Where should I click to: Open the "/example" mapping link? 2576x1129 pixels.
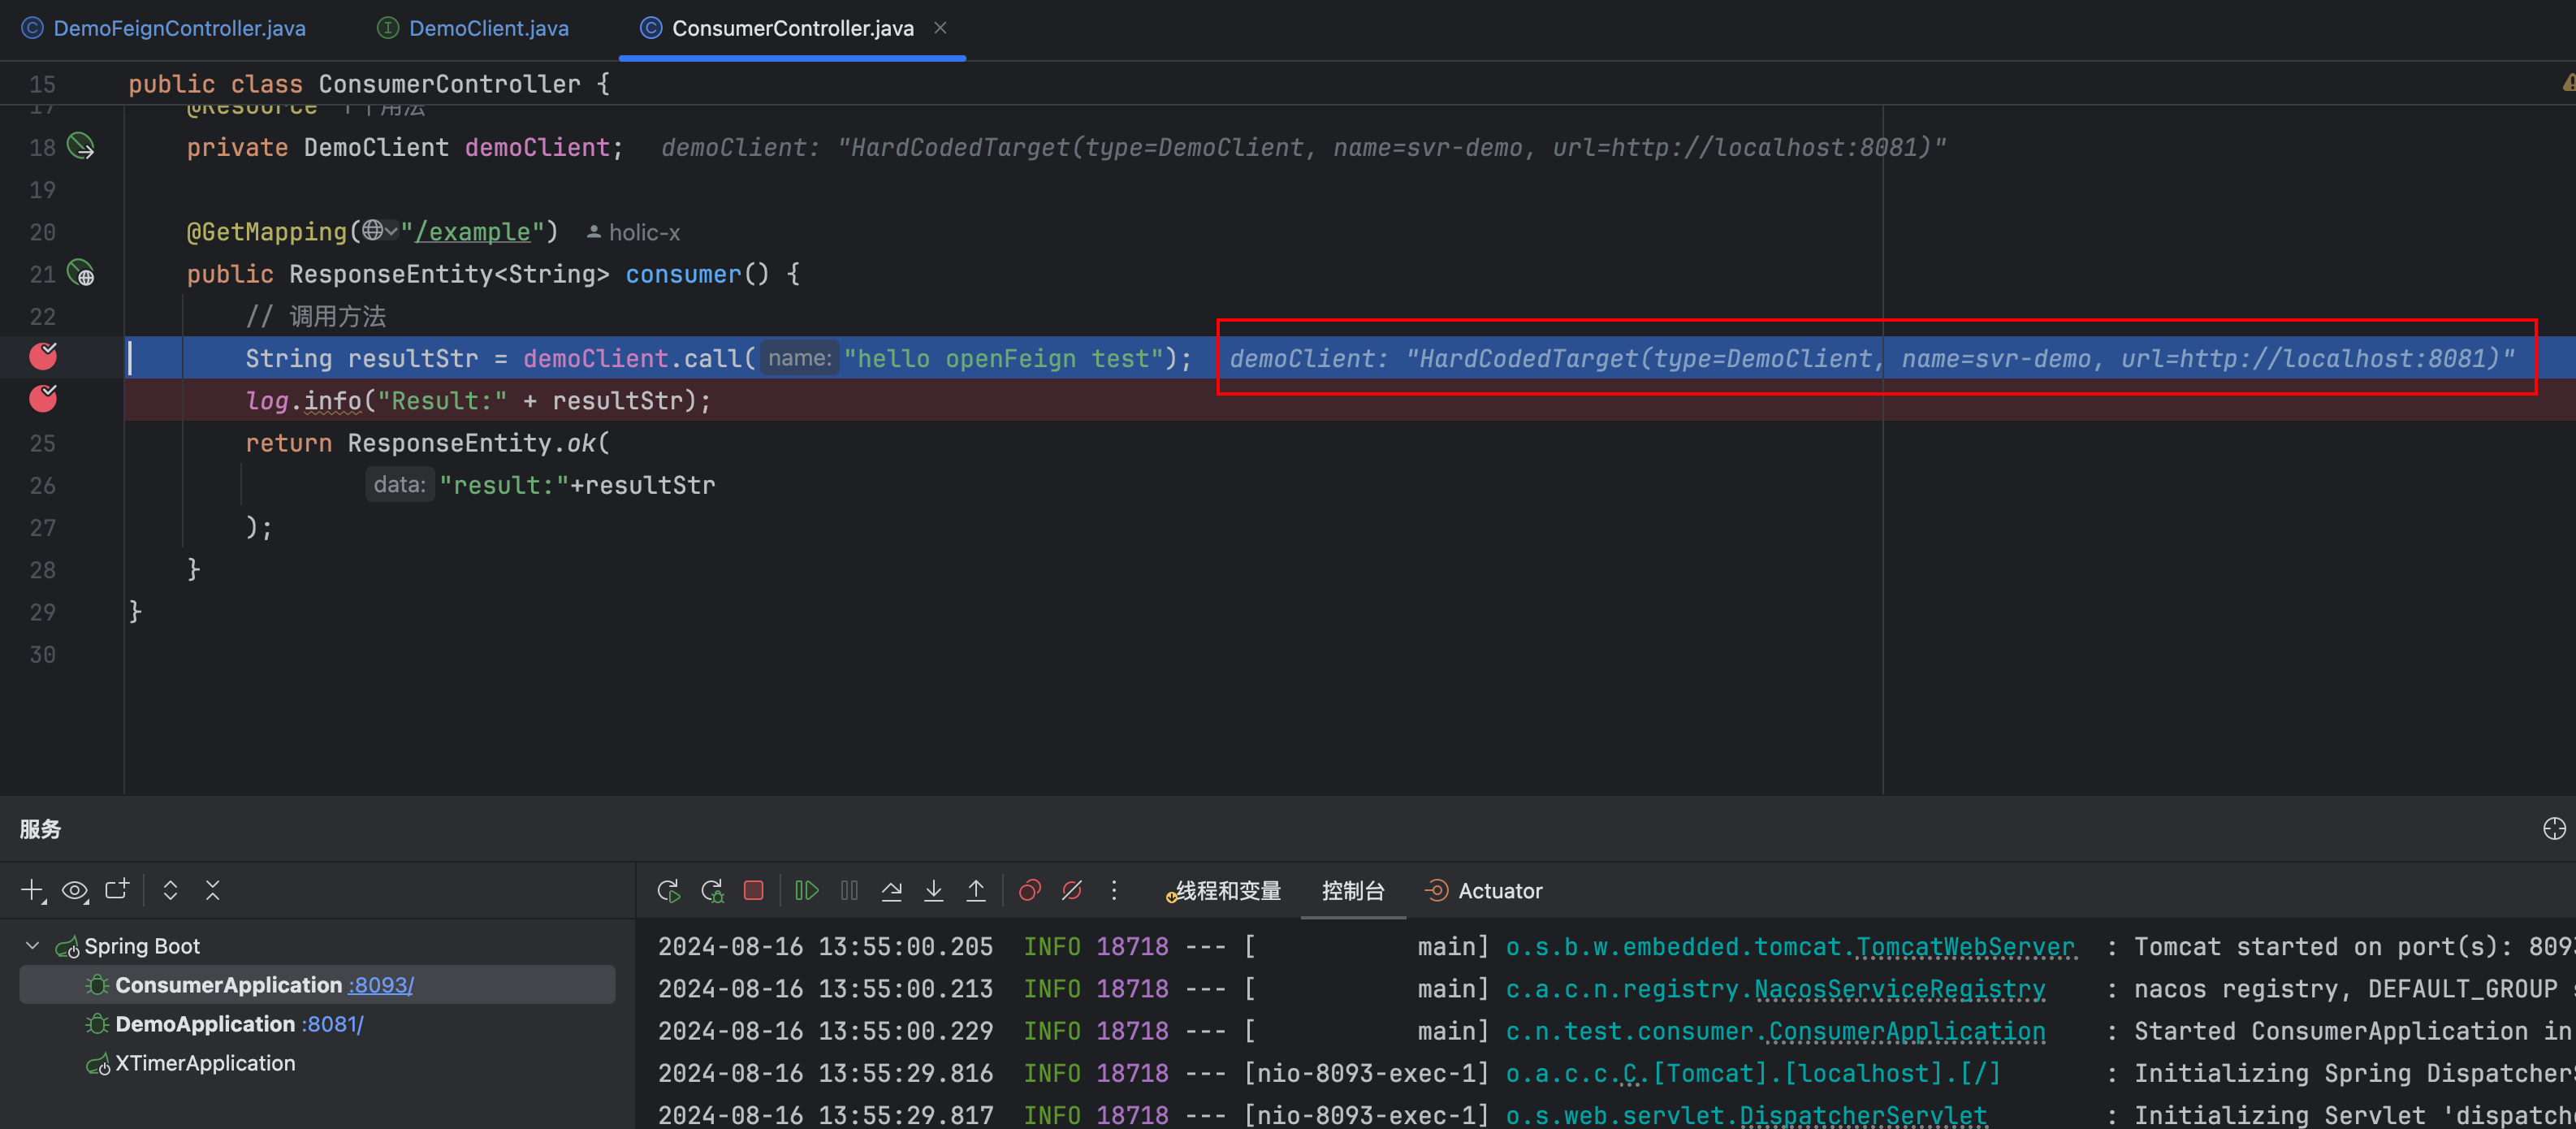tap(472, 232)
